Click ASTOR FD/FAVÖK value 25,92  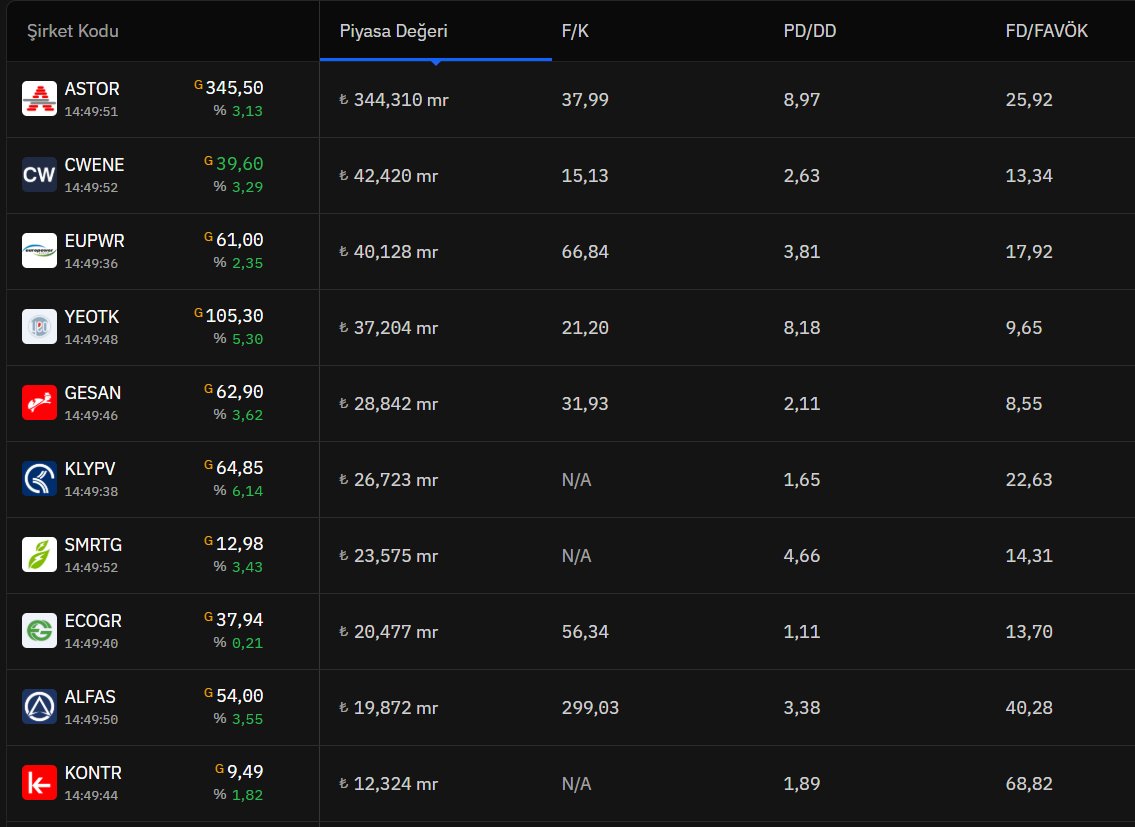pyautogui.click(x=1029, y=100)
